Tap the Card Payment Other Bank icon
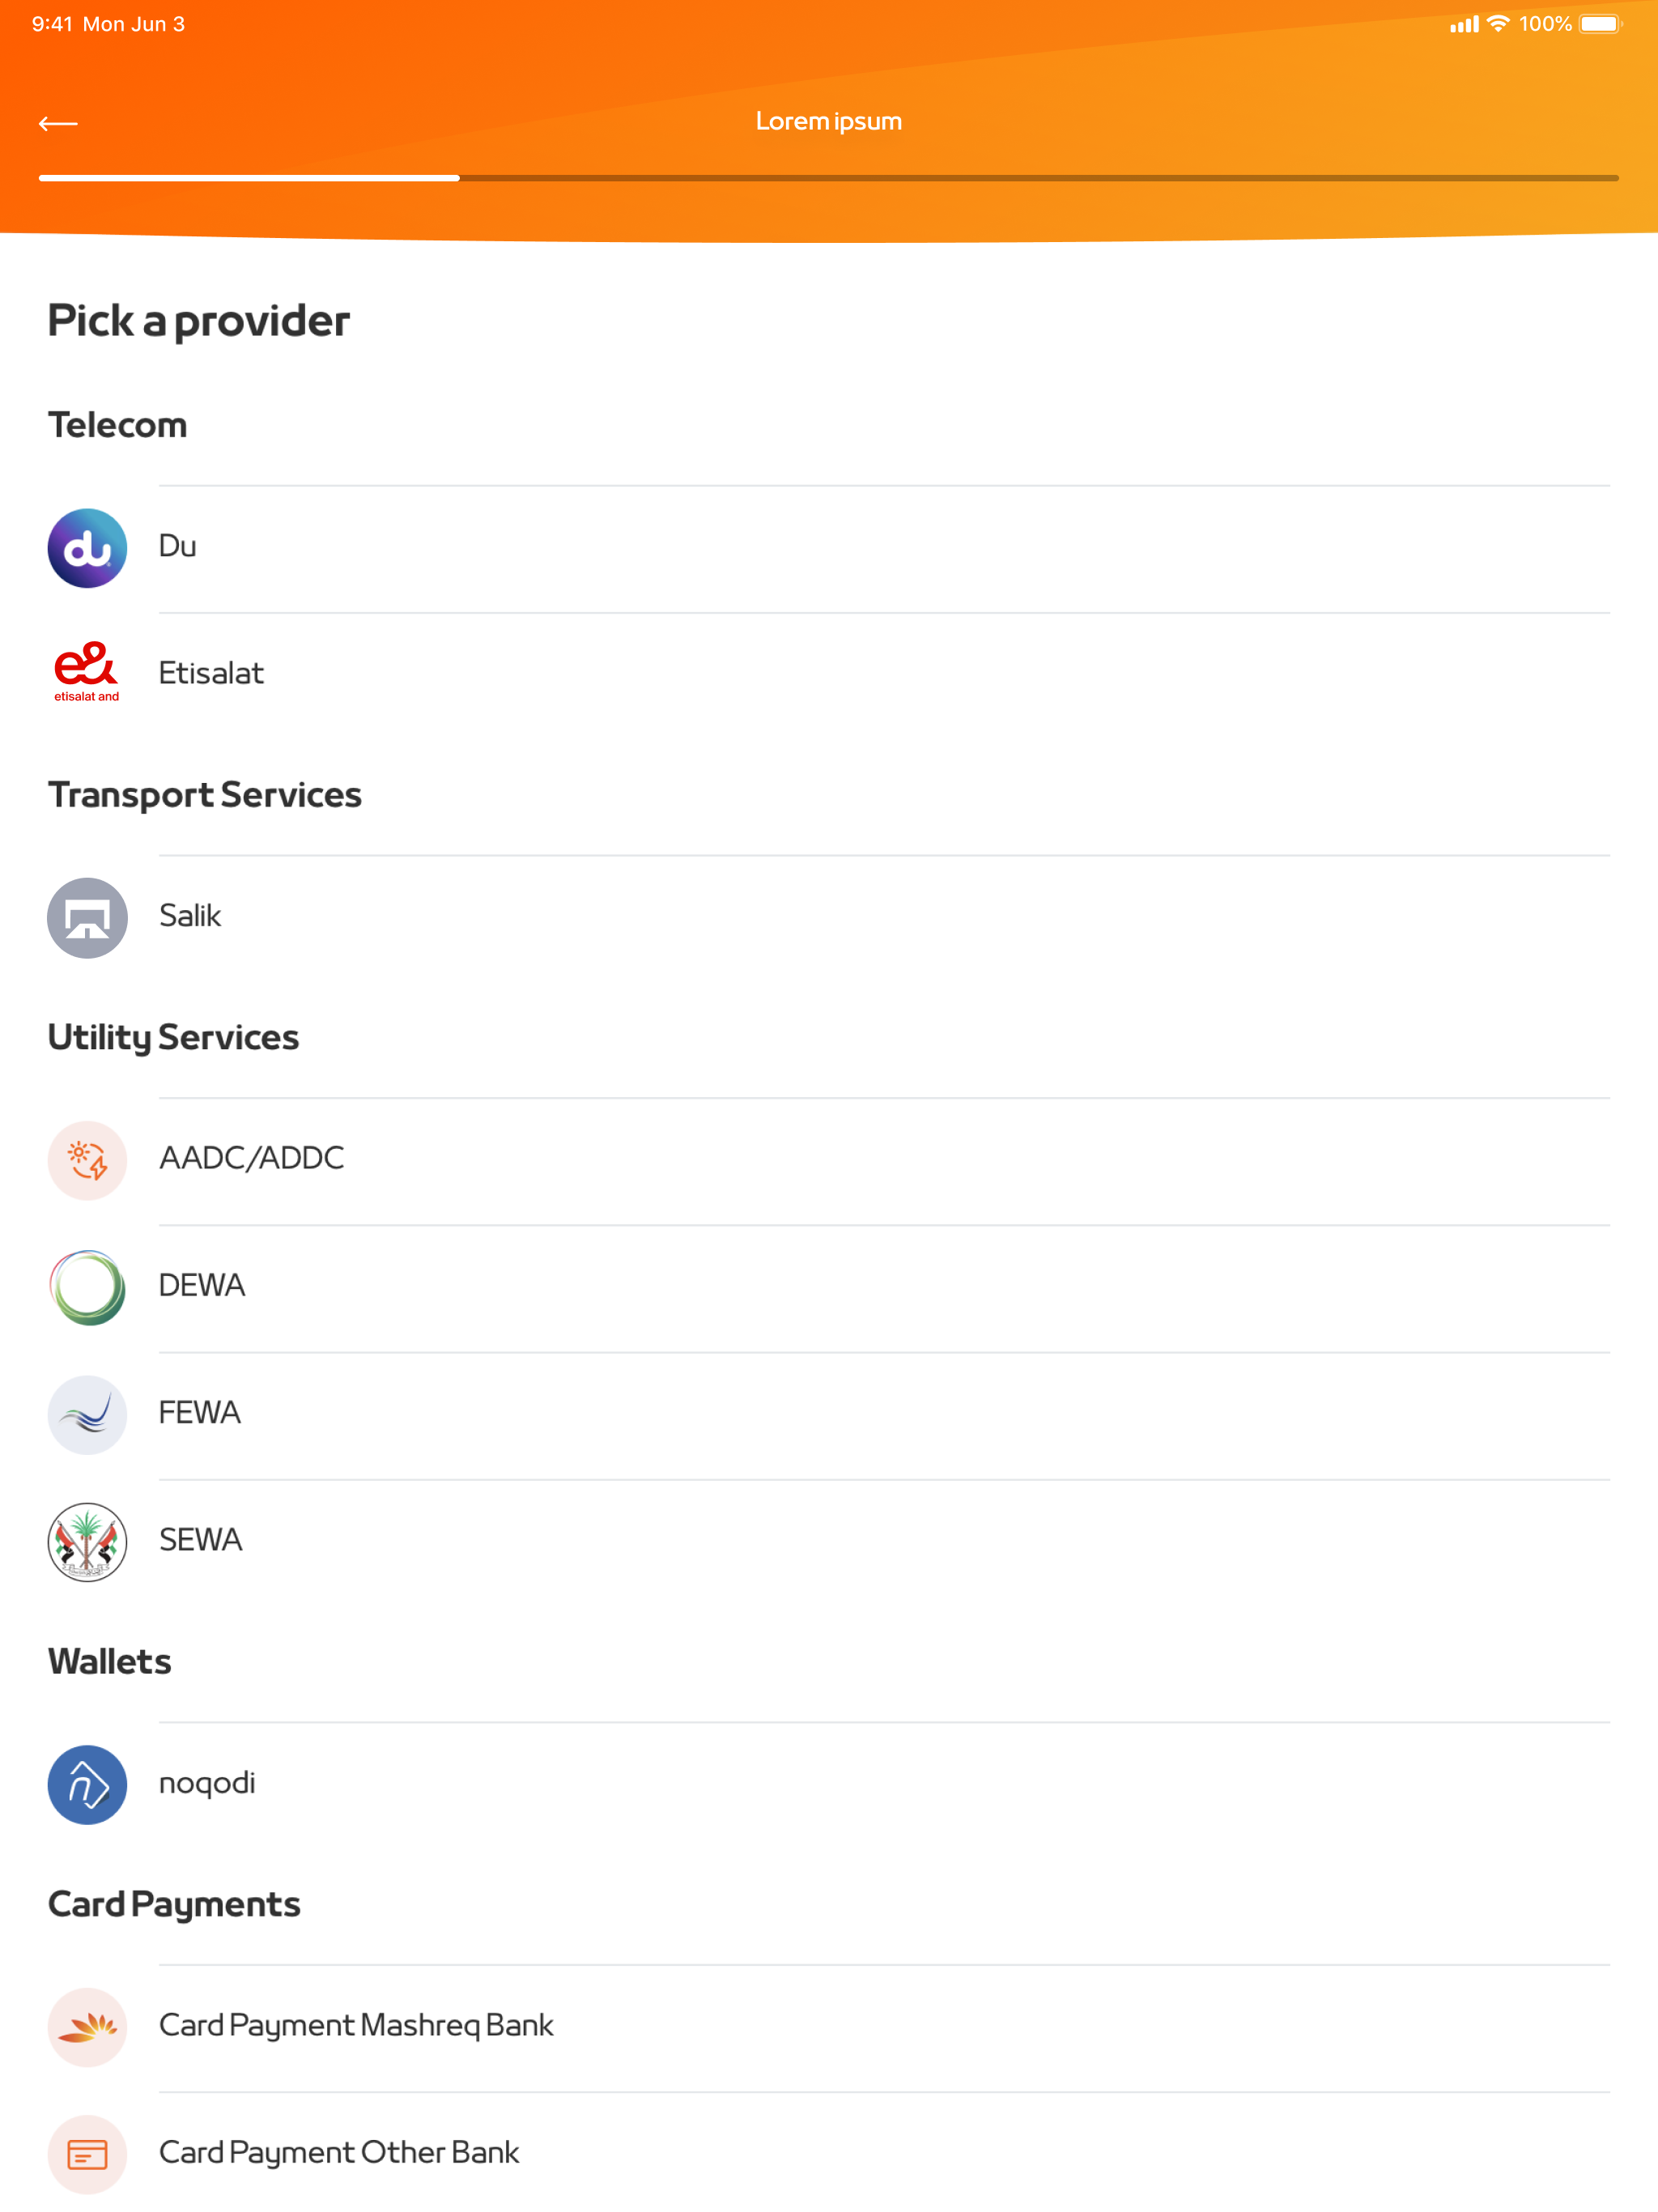 (x=87, y=2154)
